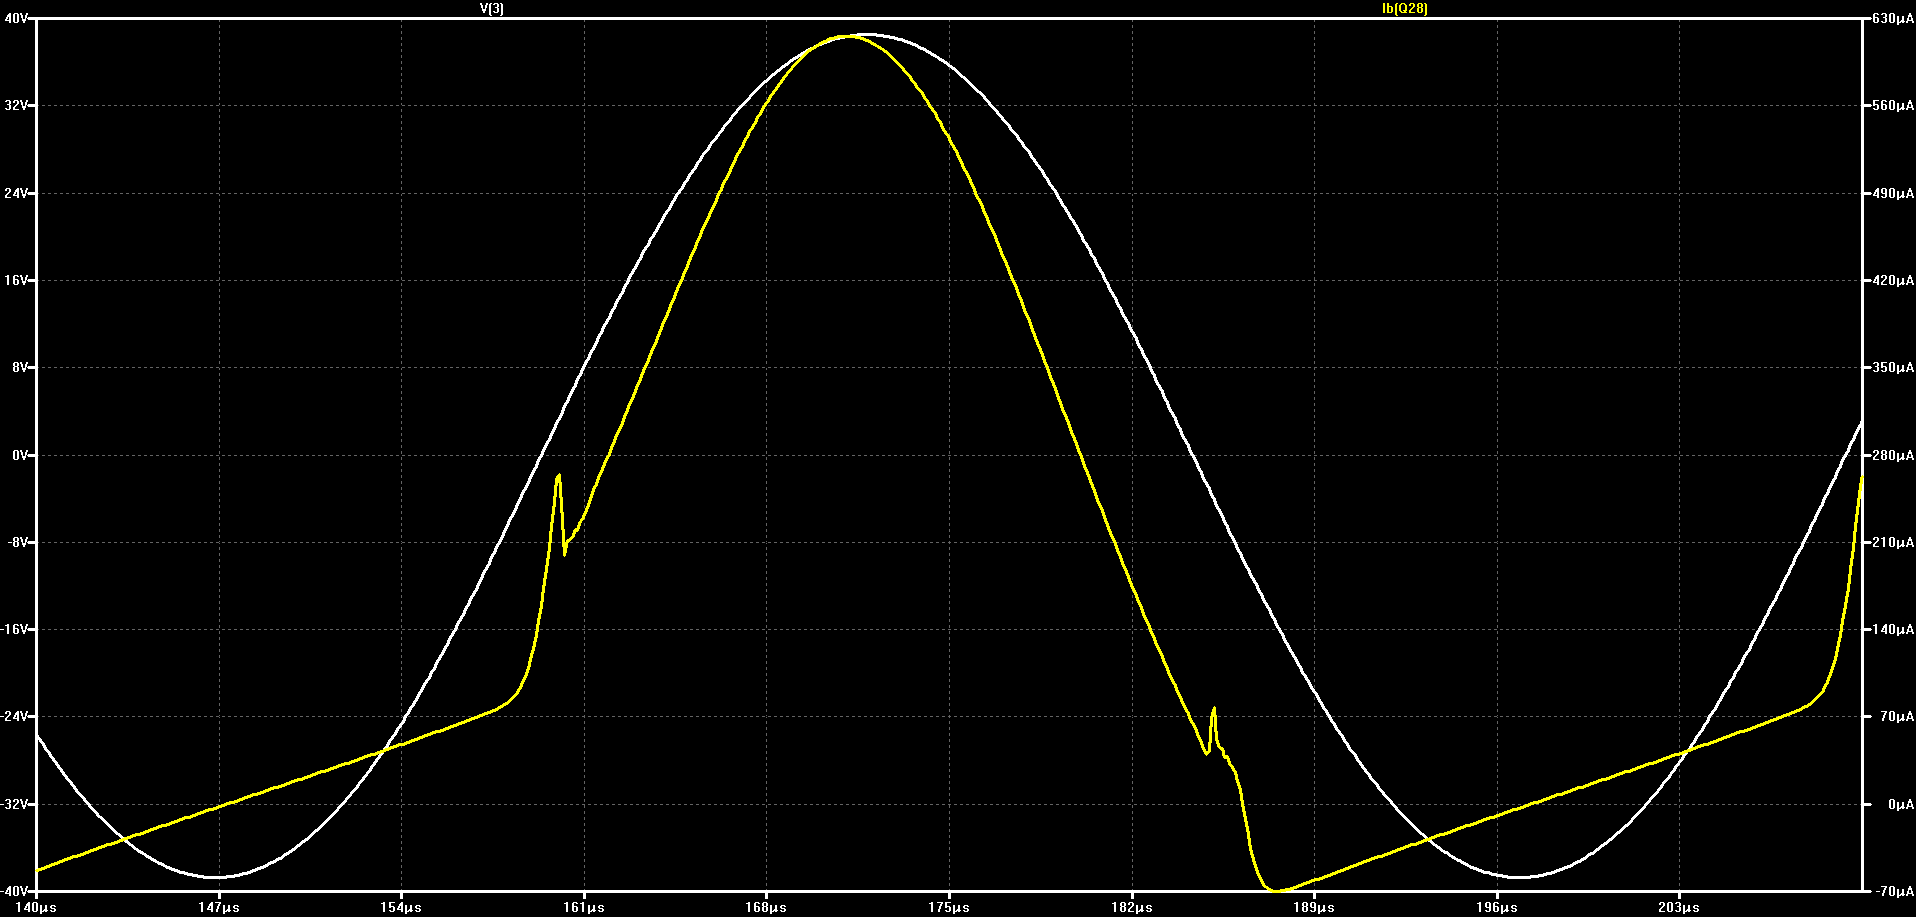Click the "203µs" time axis label

(1679, 908)
